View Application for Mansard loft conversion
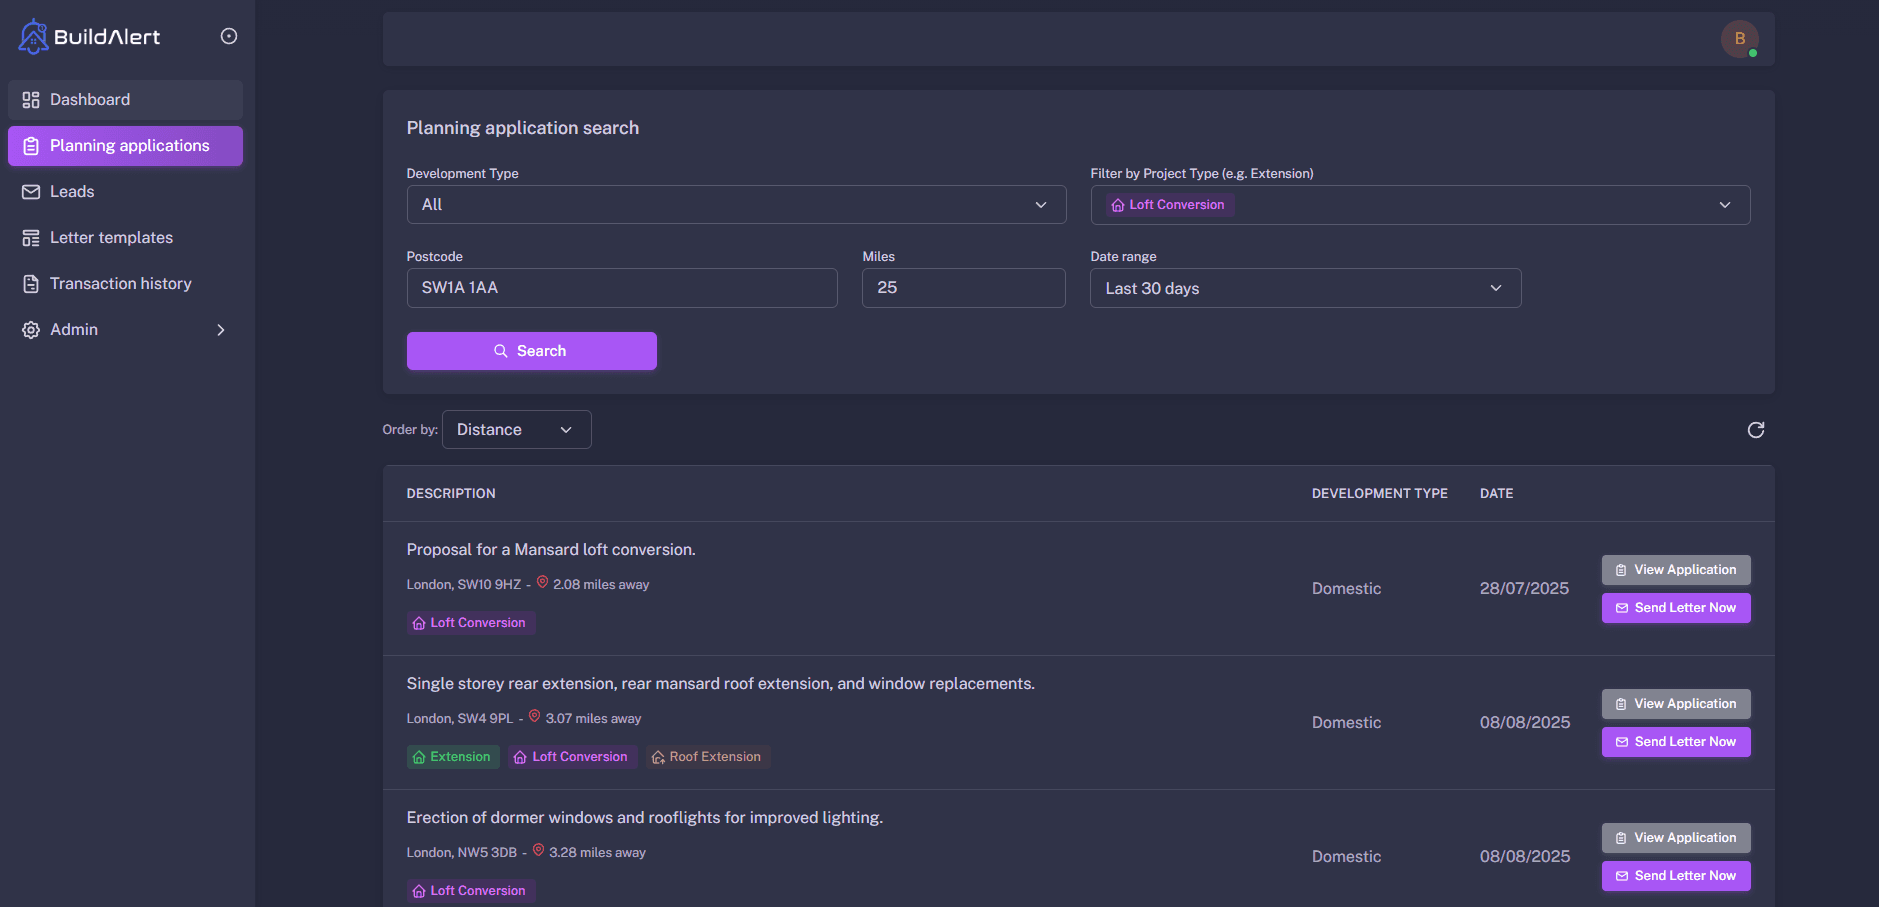 [1675, 570]
